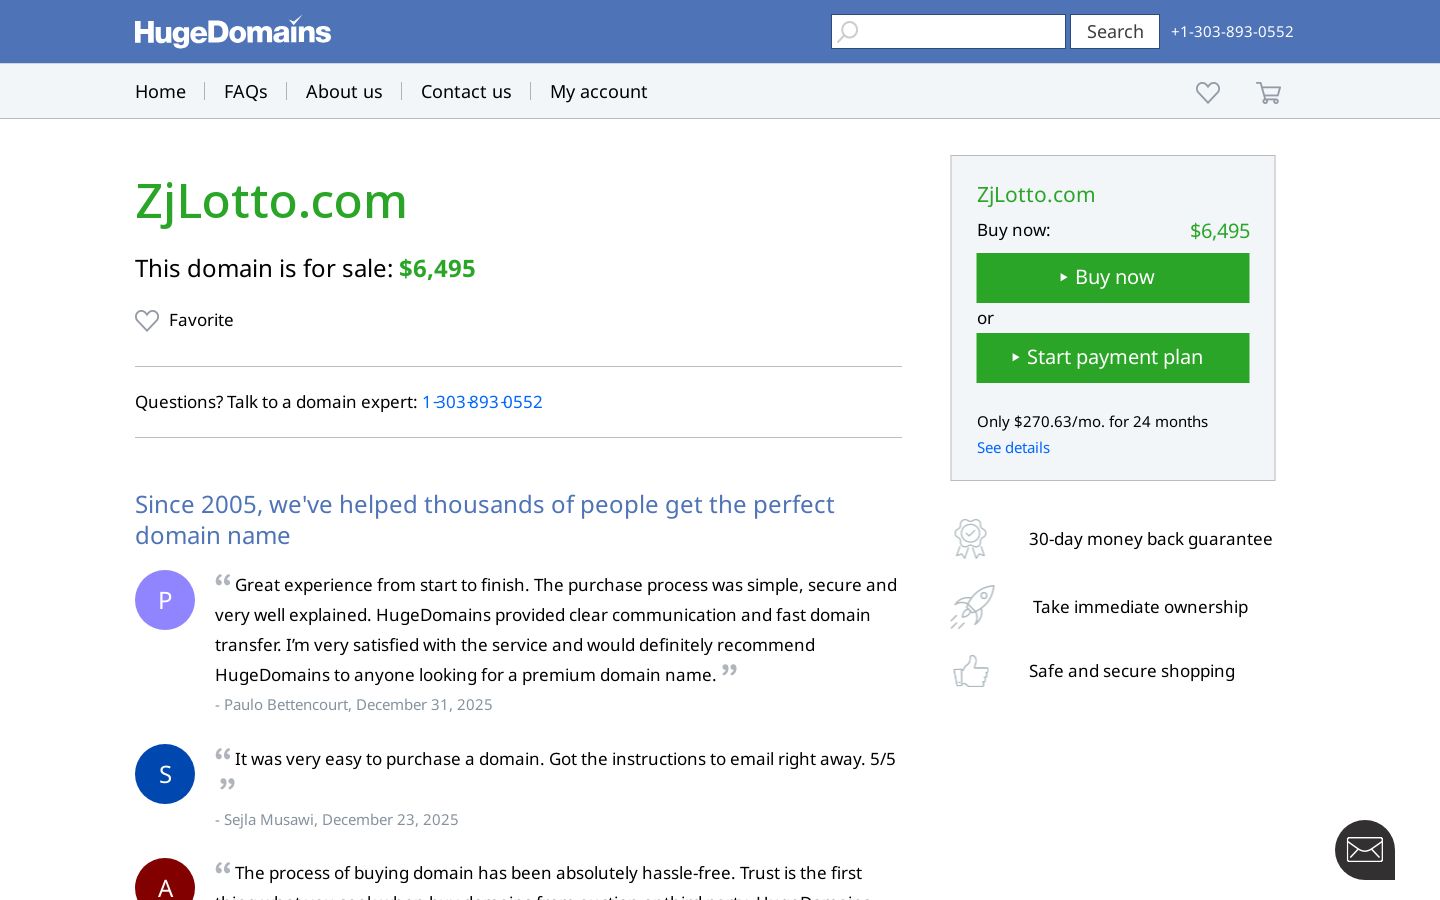Open the FAQs menu item
The width and height of the screenshot is (1440, 900).
point(246,91)
